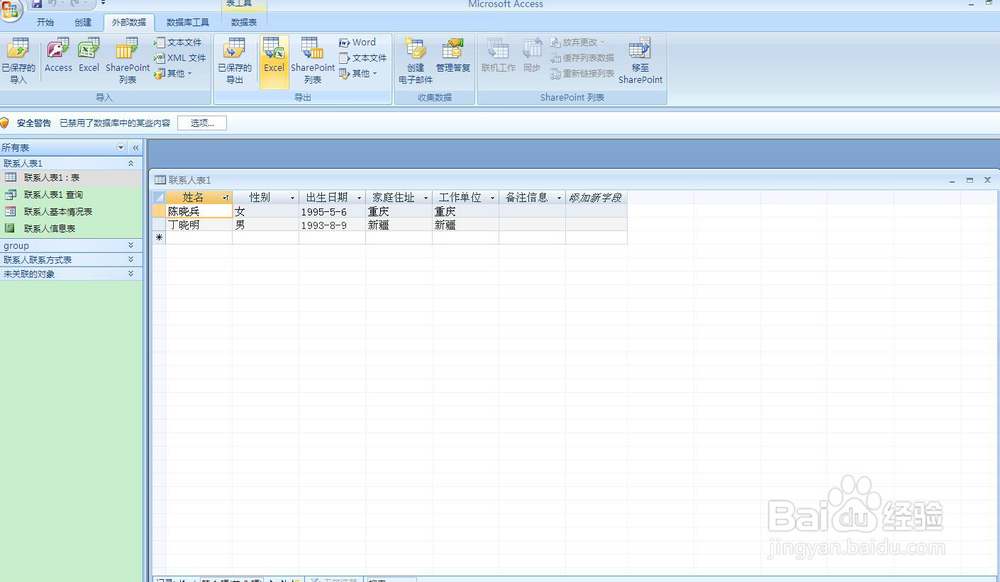
Task: Select the Excel export icon in 导出 group
Action: (x=274, y=58)
